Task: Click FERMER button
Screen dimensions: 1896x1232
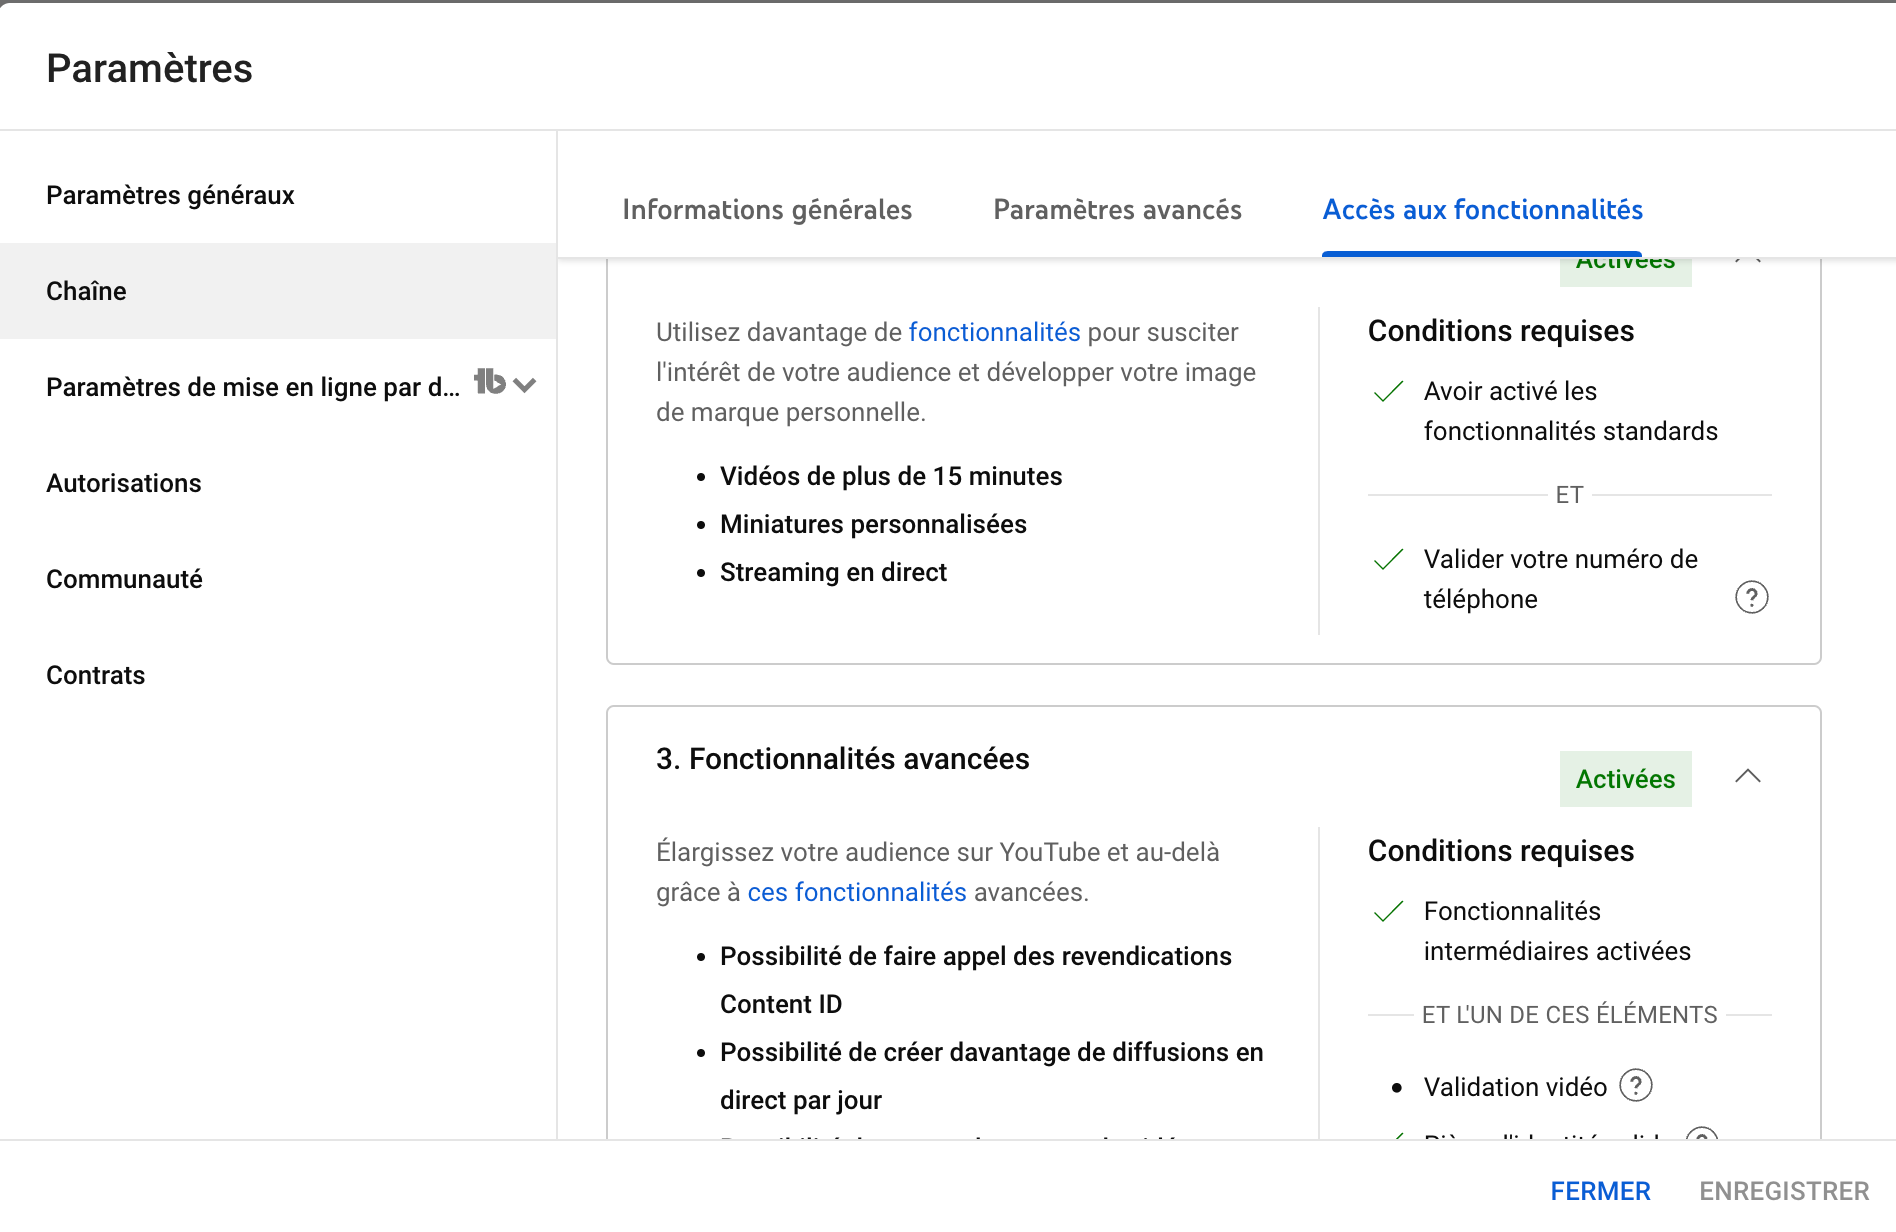Action: click(x=1600, y=1191)
